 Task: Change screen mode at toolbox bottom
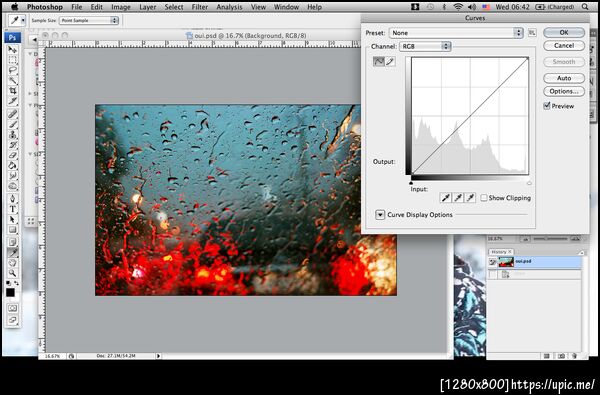click(x=12, y=320)
